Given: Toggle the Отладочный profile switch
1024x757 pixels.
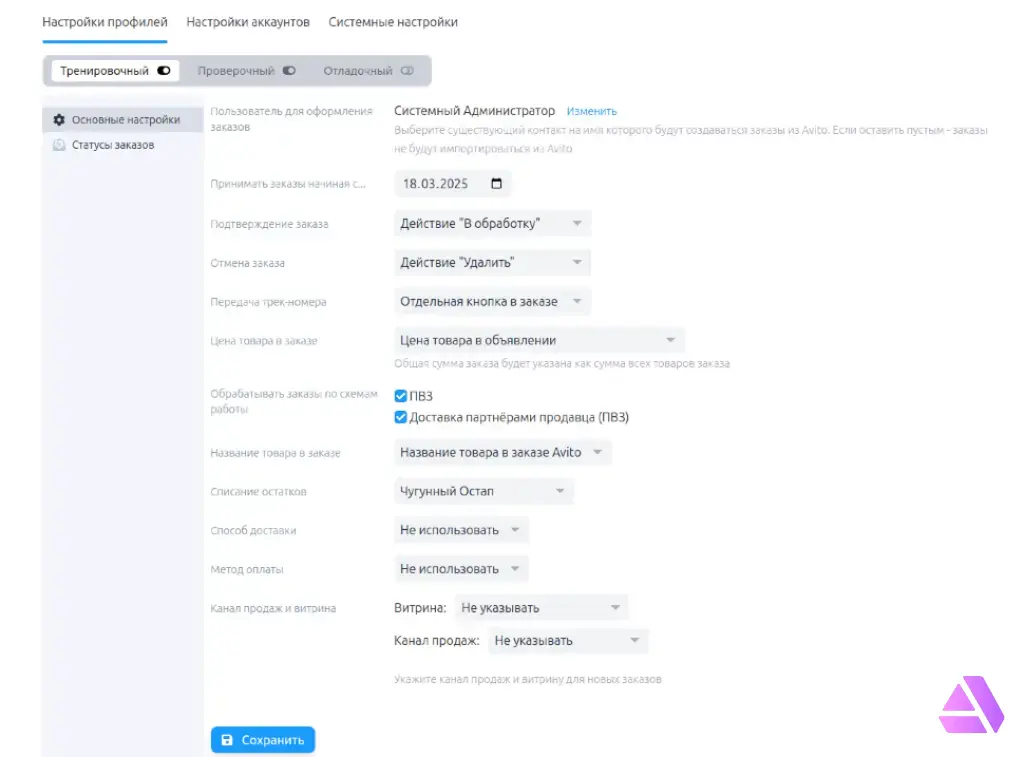Looking at the screenshot, I should pos(407,71).
